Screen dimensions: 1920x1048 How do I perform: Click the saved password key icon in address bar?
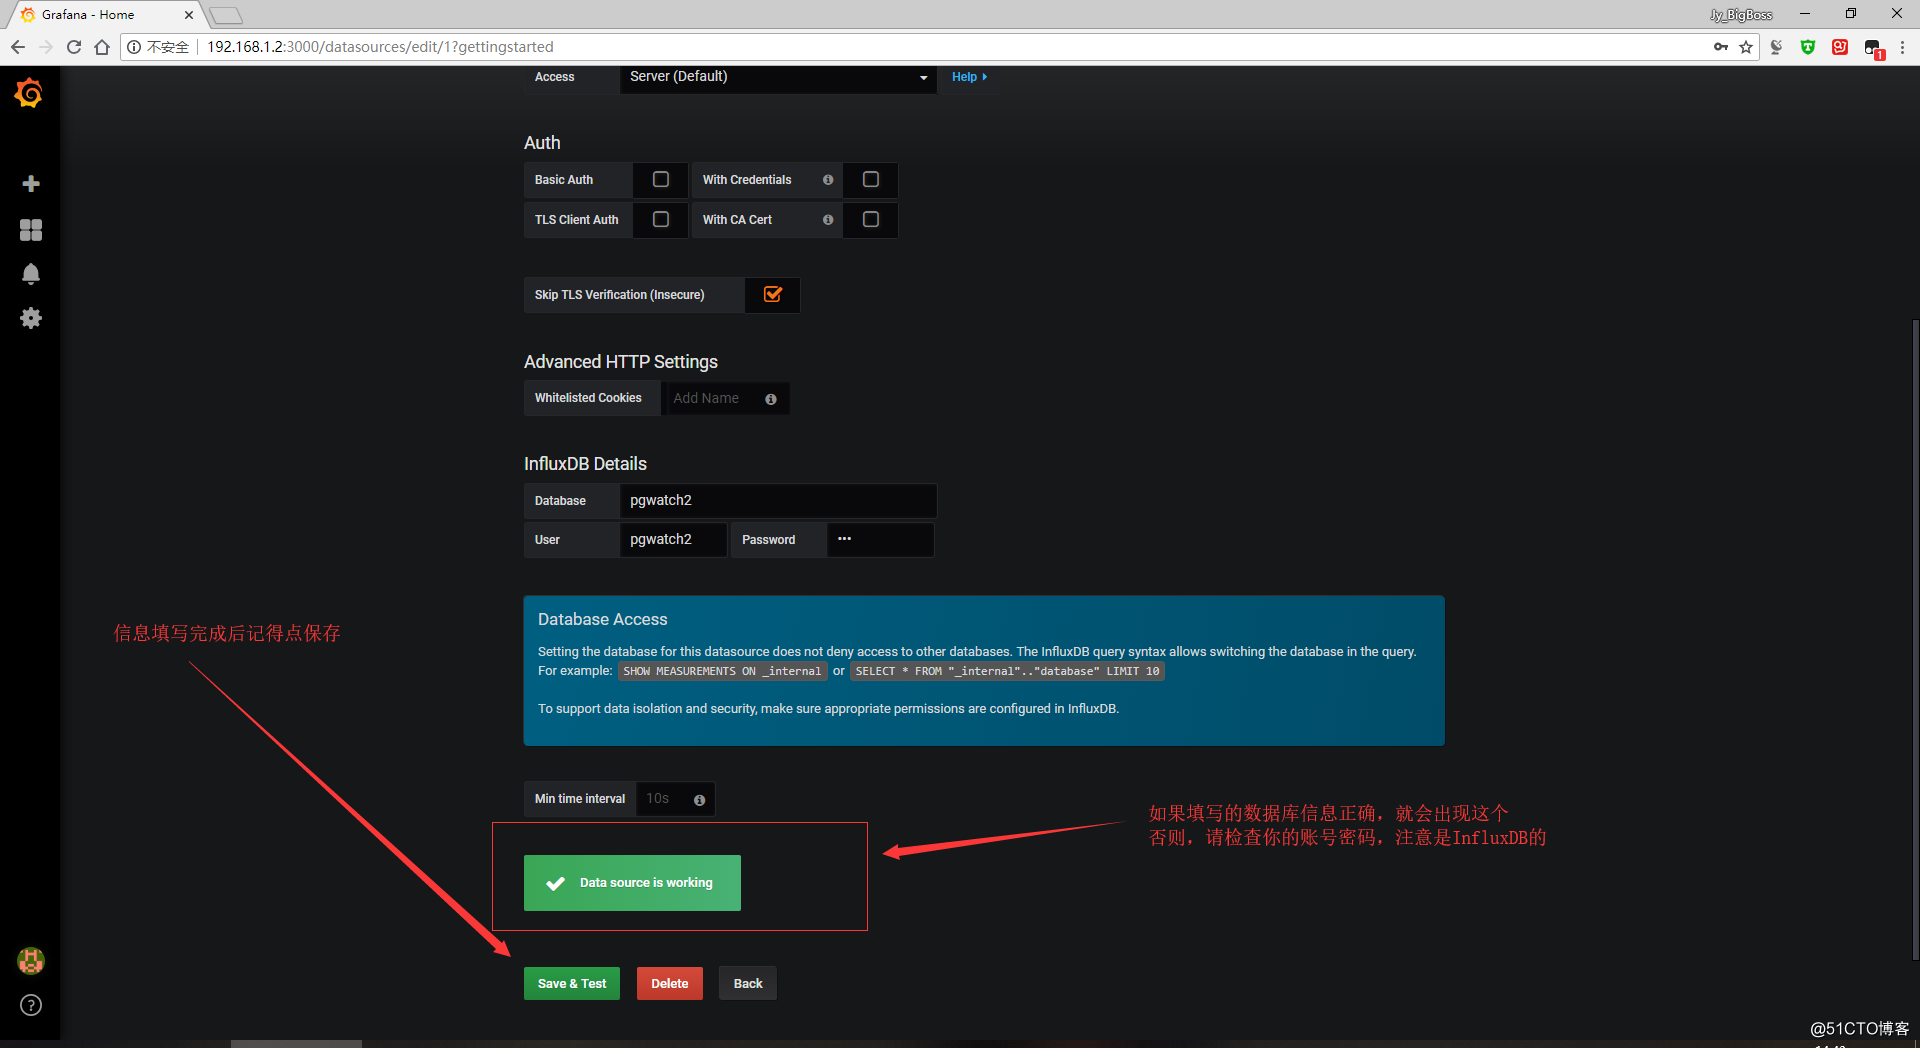tap(1721, 47)
